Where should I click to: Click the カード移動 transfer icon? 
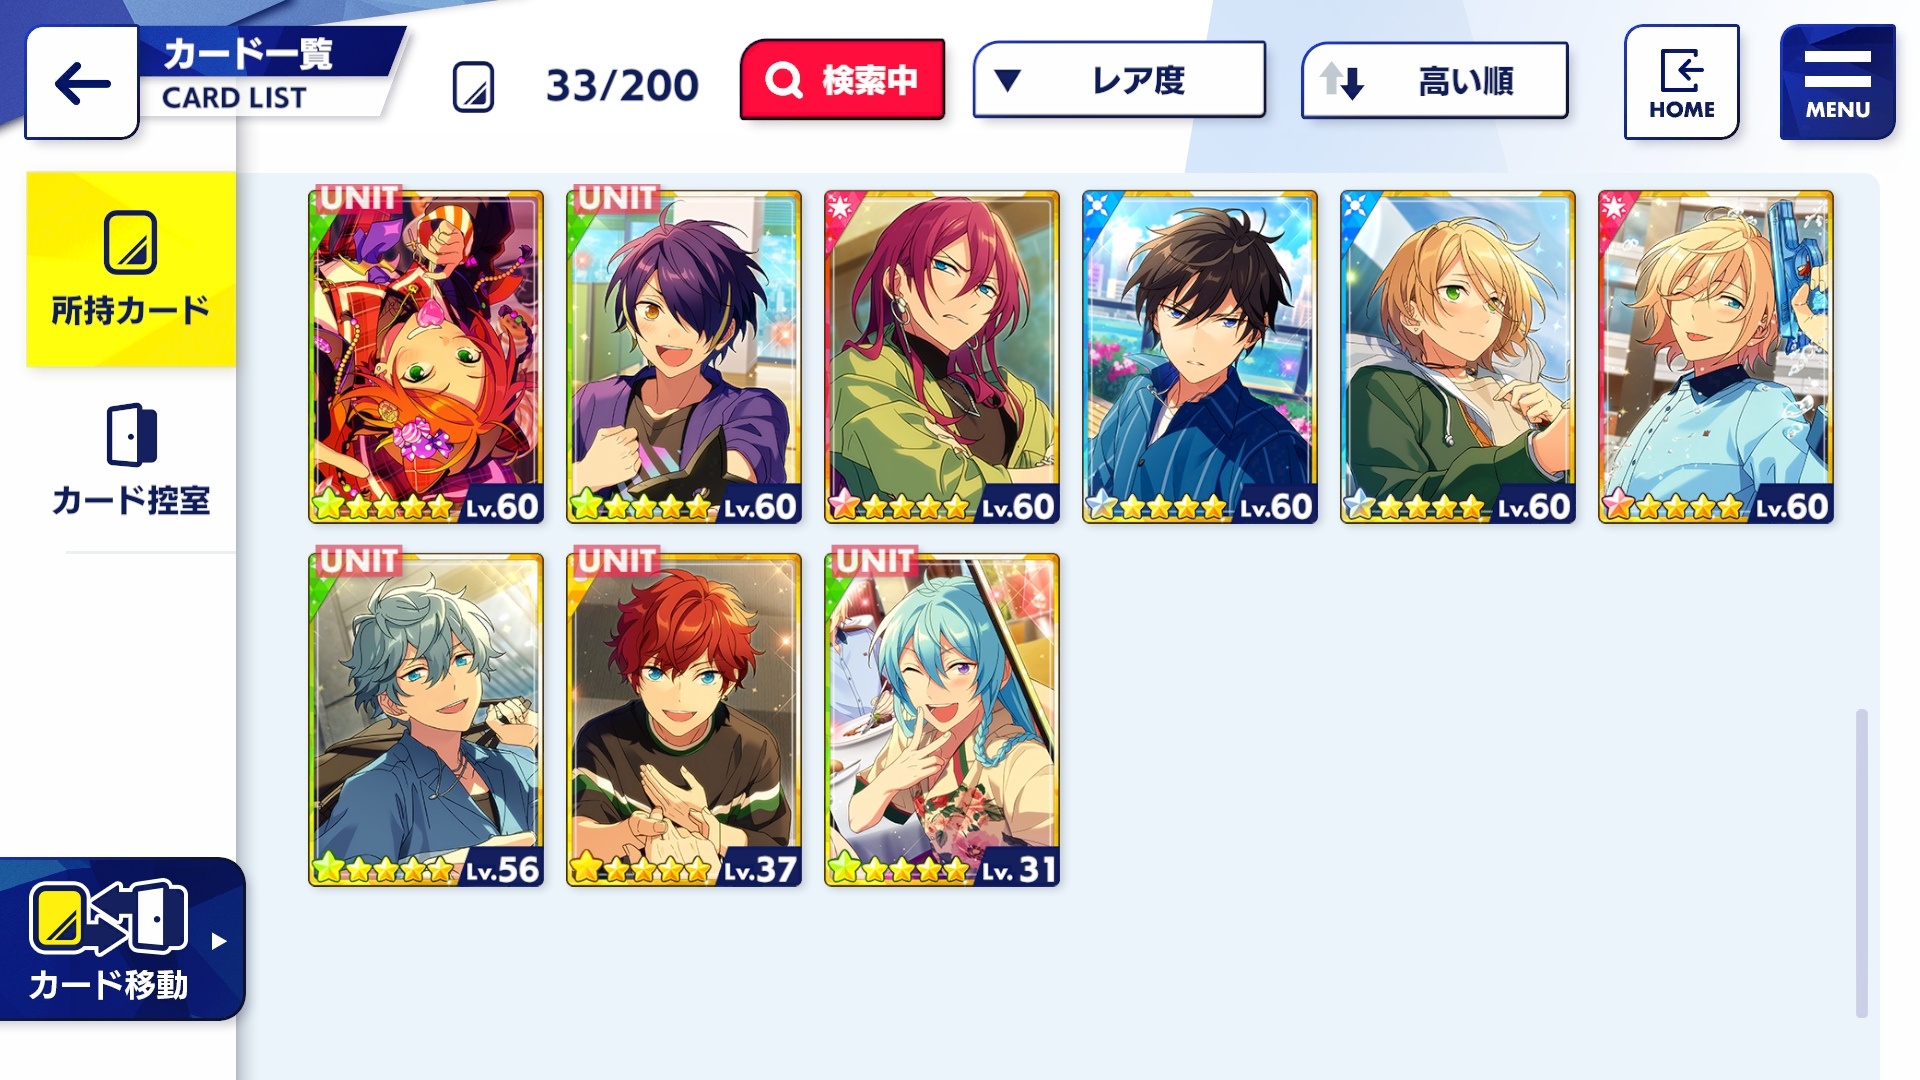108,917
